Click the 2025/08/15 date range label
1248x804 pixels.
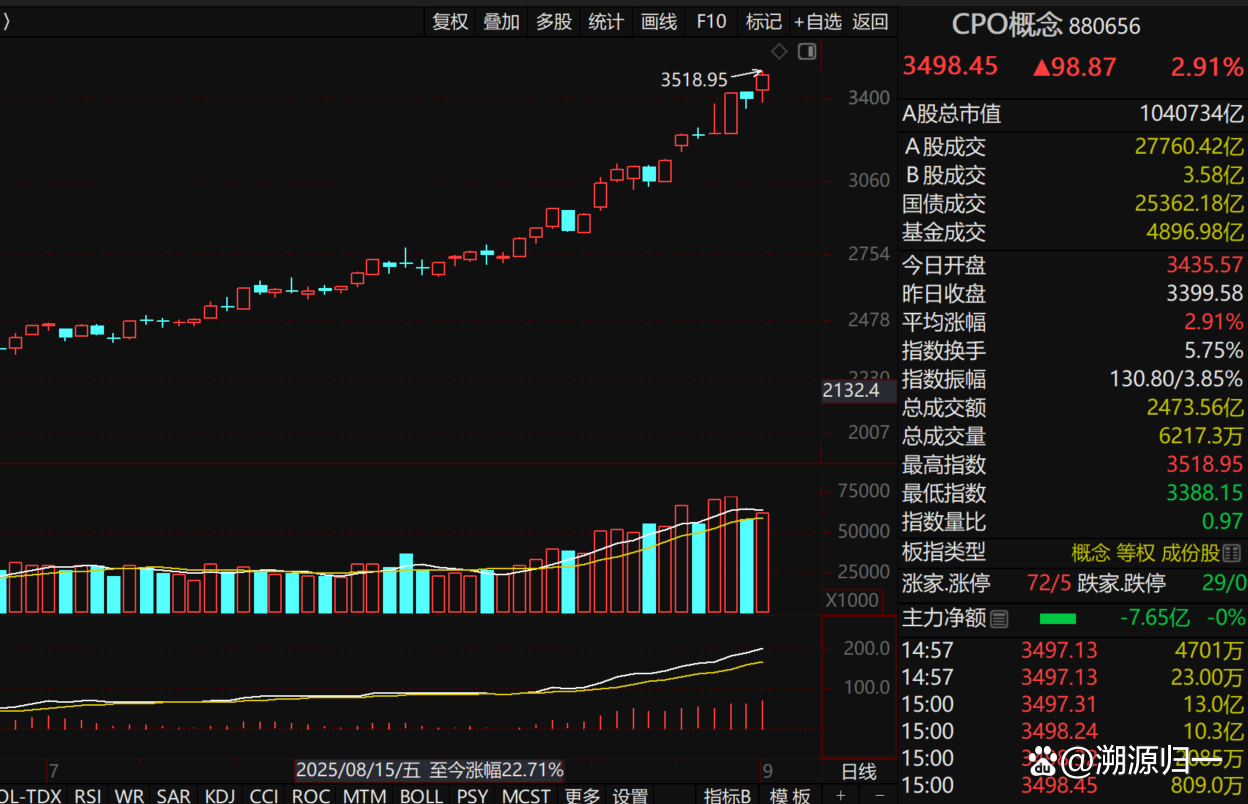(x=429, y=770)
